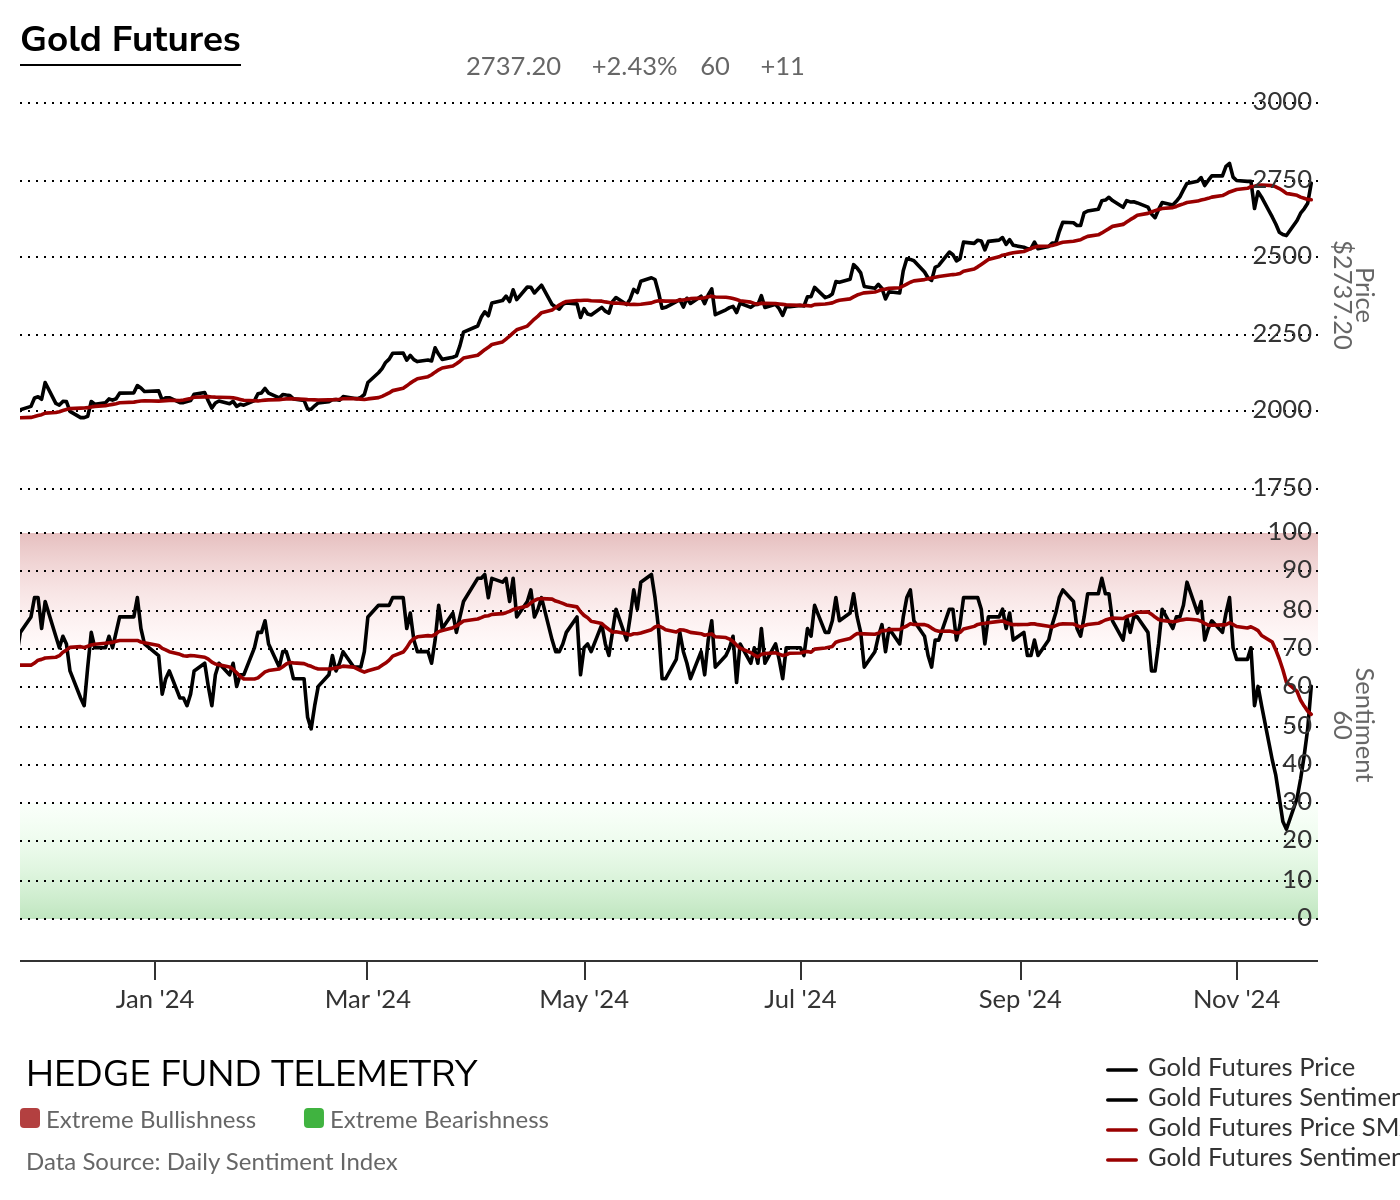Select the Mar '24 axis marker
The width and height of the screenshot is (1400, 1200).
pyautogui.click(x=368, y=999)
